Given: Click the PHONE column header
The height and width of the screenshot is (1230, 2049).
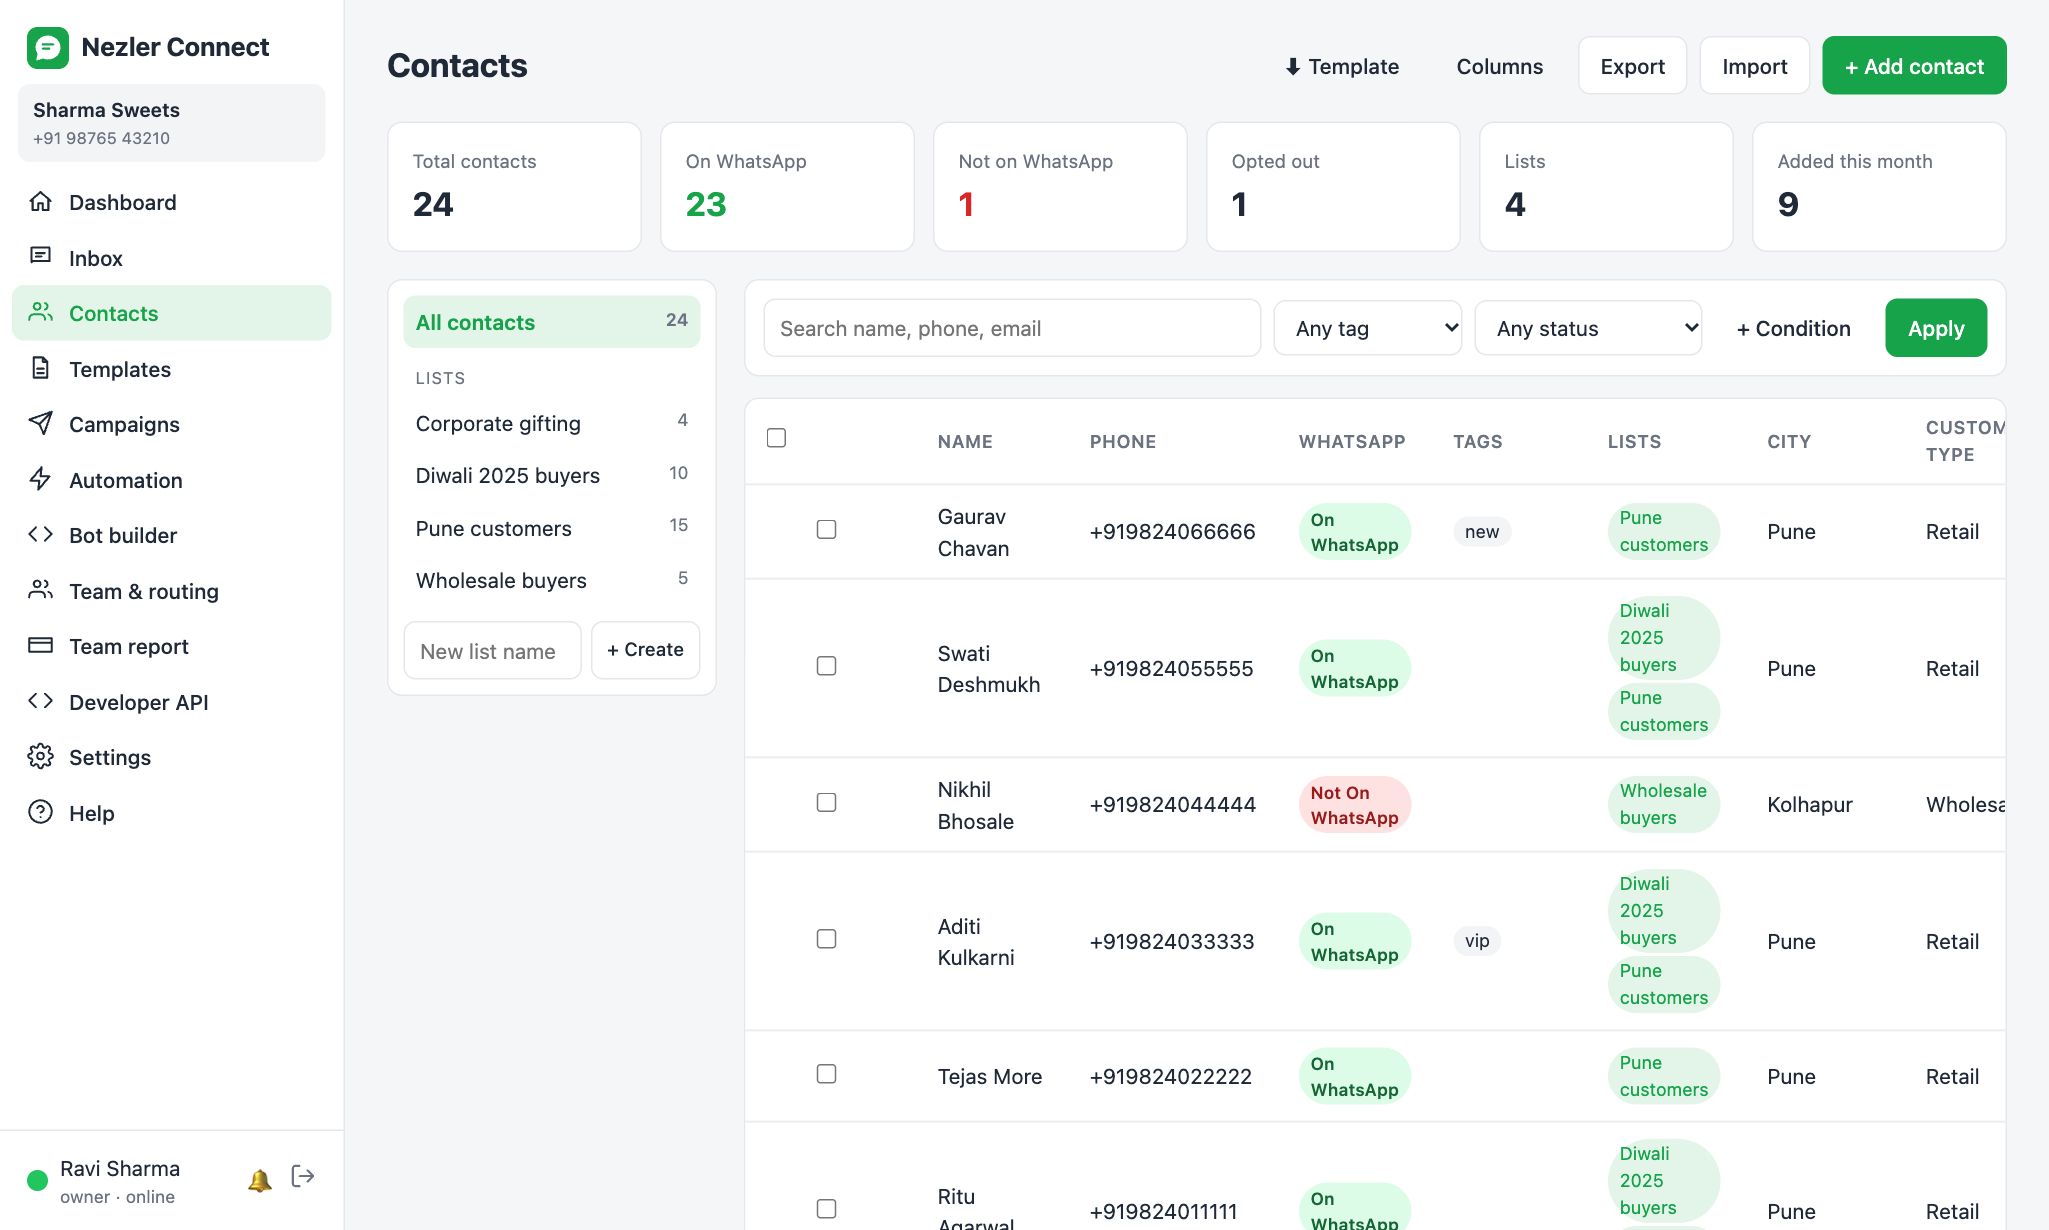Looking at the screenshot, I should point(1123,441).
